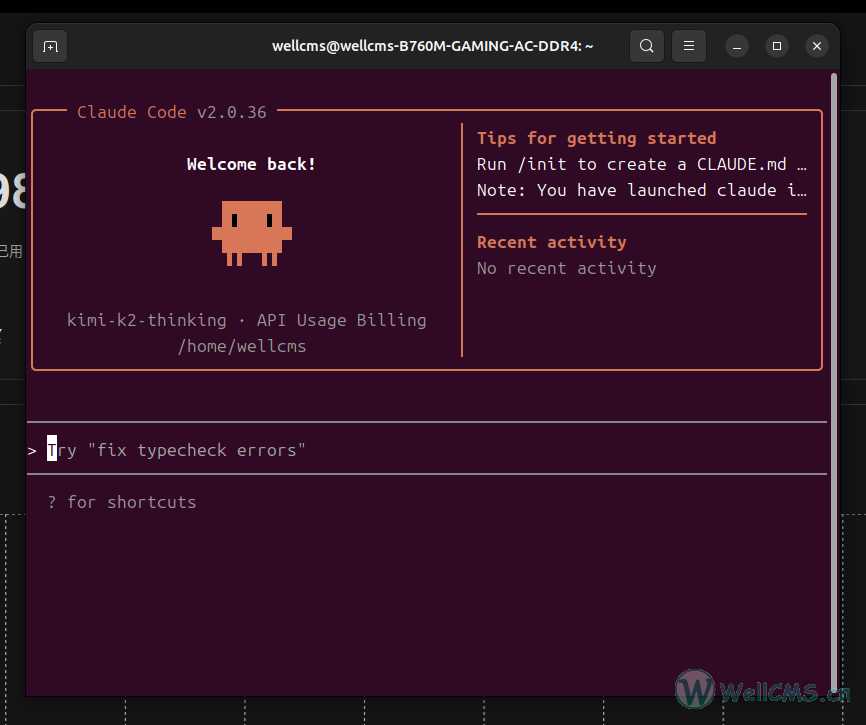Open the hamburger menu in the title bar
The image size is (866, 725).
[x=688, y=46]
